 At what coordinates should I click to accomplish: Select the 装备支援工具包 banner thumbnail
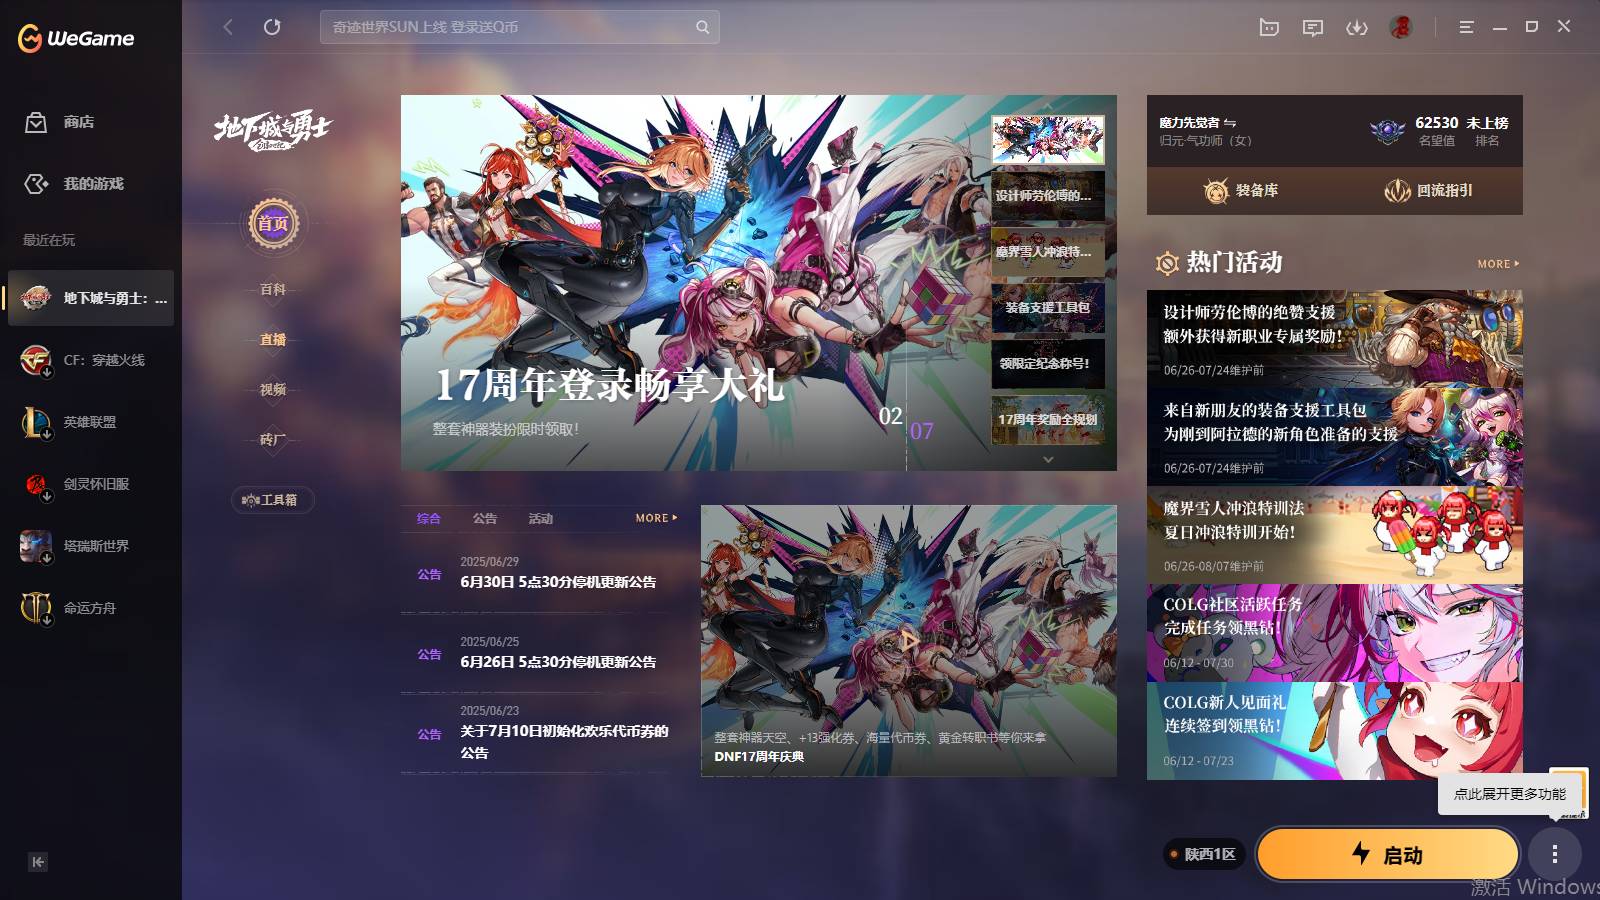1047,308
